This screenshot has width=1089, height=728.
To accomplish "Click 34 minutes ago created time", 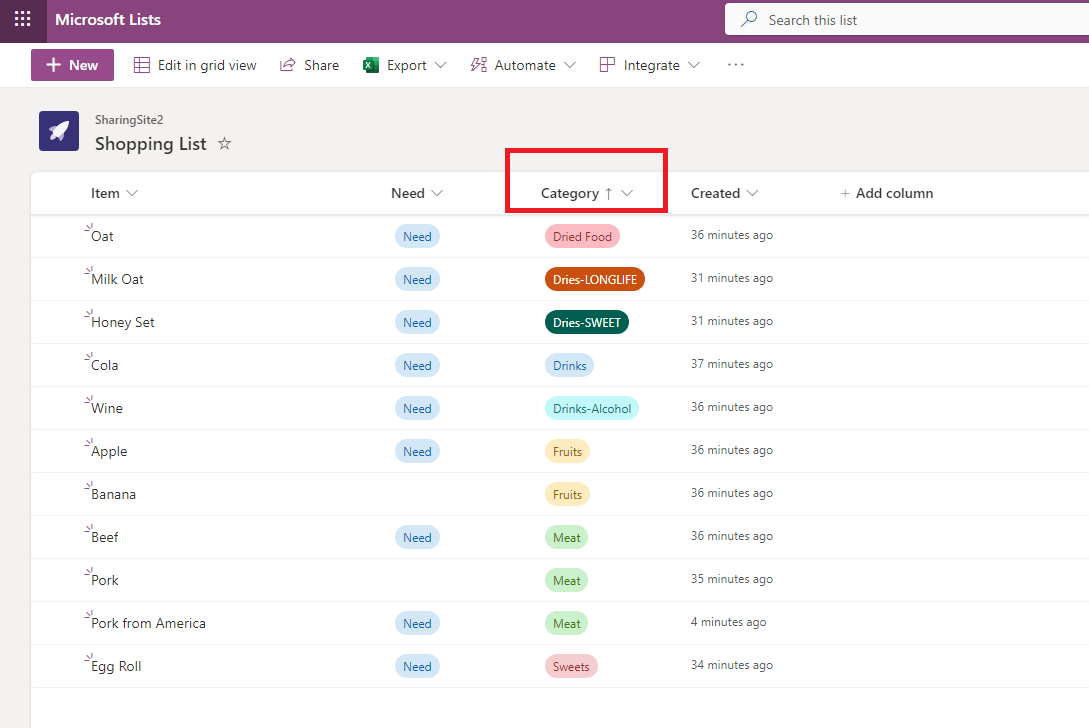I will [732, 665].
